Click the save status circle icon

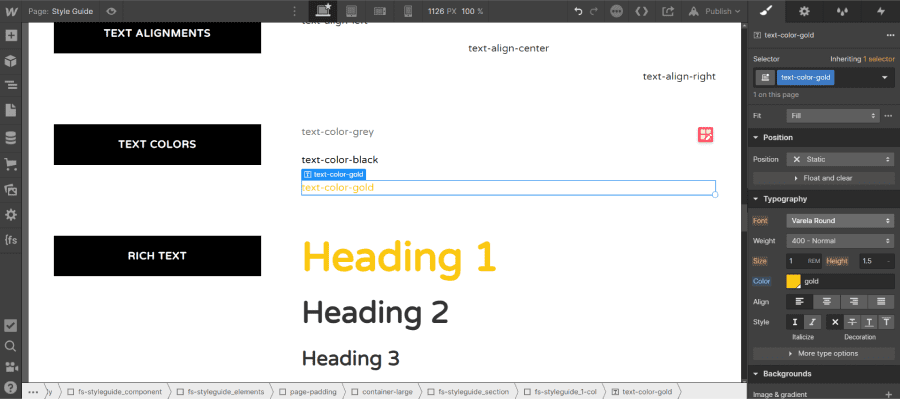click(616, 11)
